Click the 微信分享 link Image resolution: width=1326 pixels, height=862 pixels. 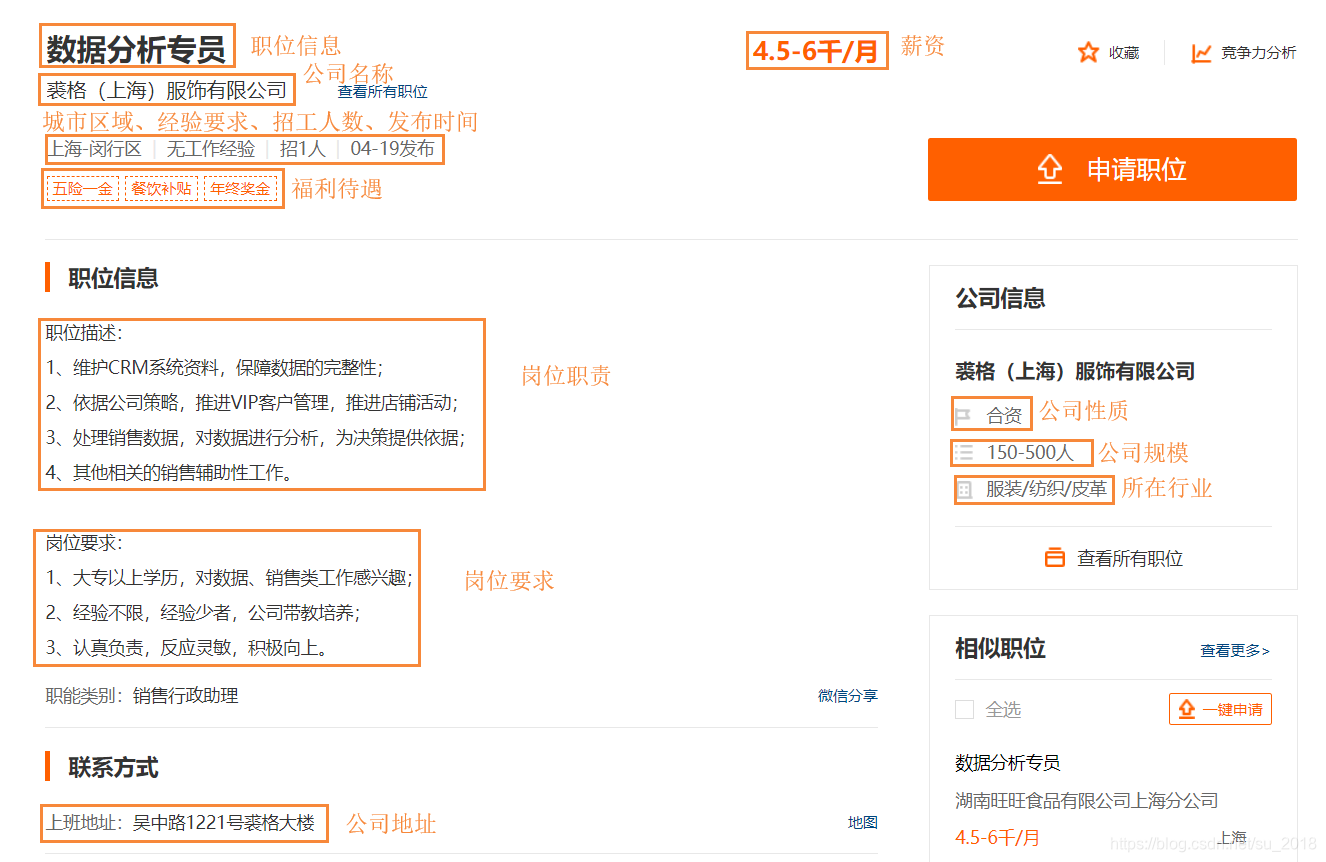tap(848, 696)
